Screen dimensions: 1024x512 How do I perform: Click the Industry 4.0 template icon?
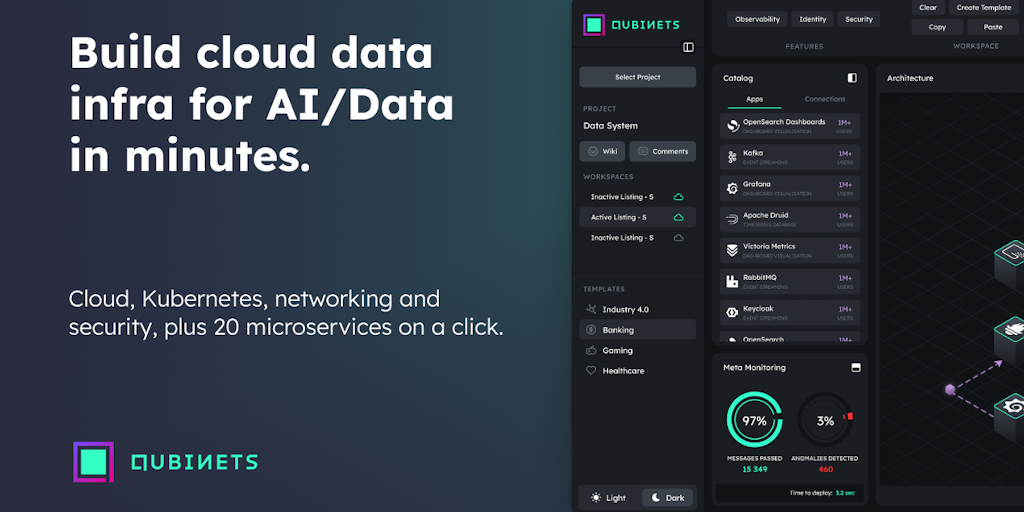coord(591,309)
